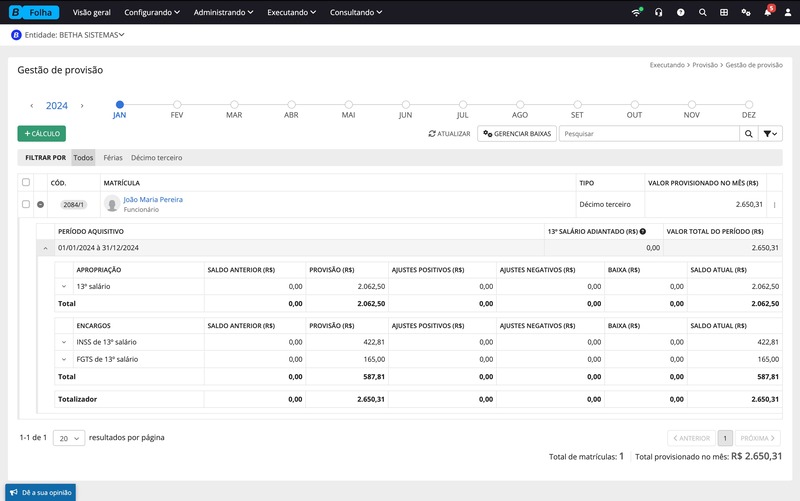Open the headset support icon

[x=658, y=13]
